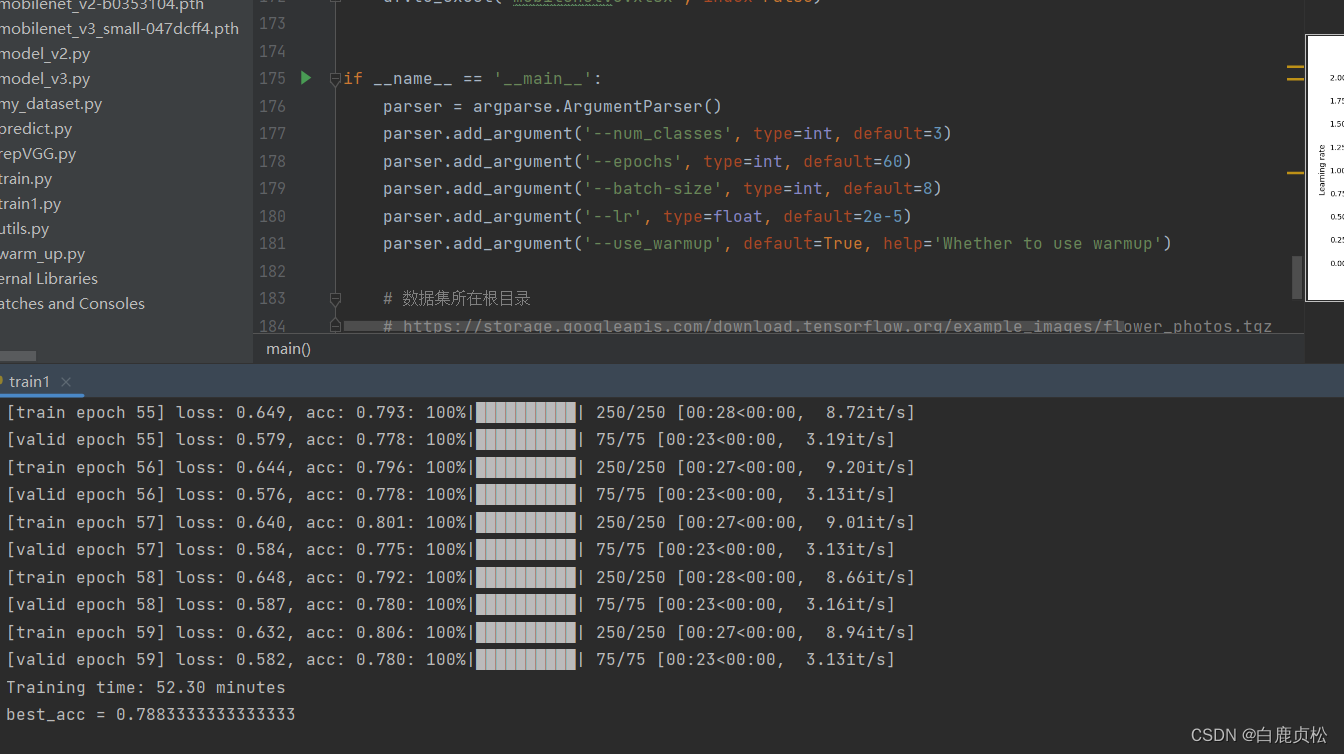Click the progress bar of valid epoch 58
The height and width of the screenshot is (754, 1344).
(x=526, y=604)
